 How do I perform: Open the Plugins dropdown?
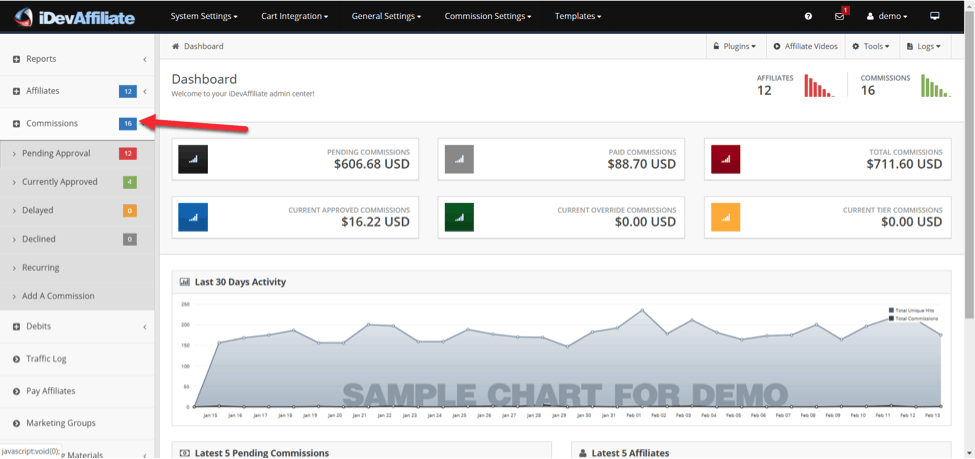click(734, 47)
